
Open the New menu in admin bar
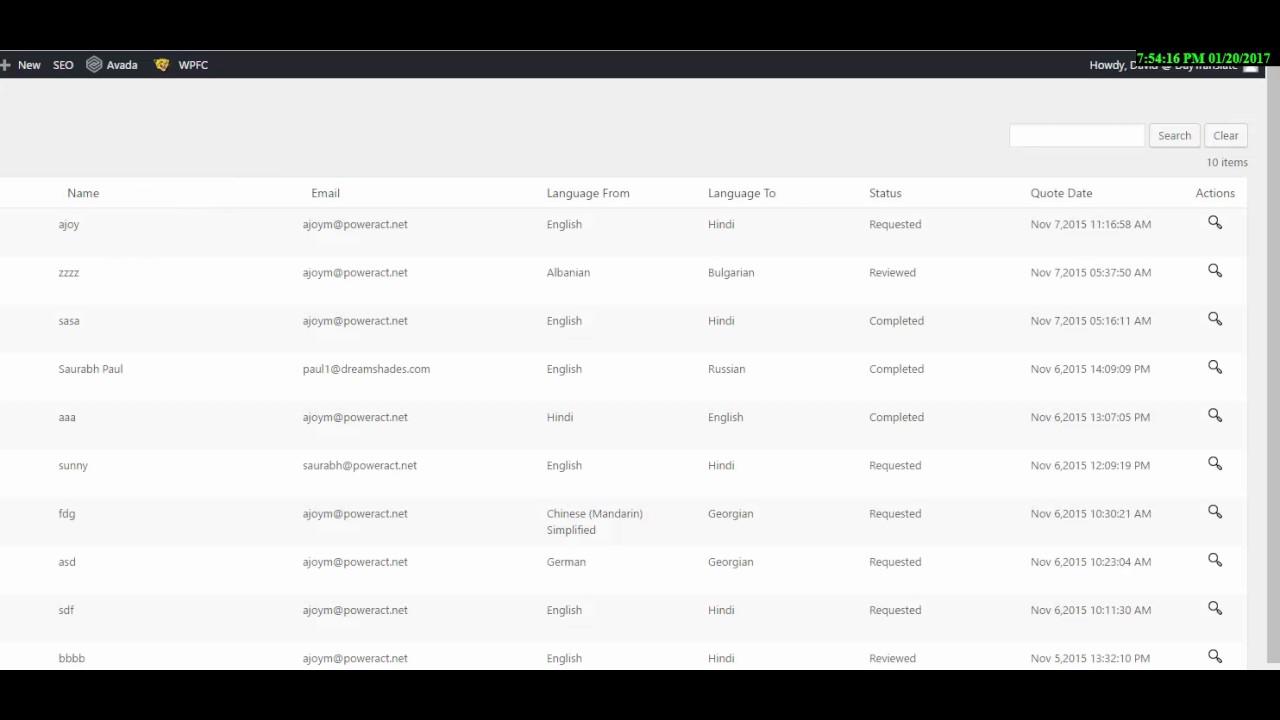click(29, 65)
